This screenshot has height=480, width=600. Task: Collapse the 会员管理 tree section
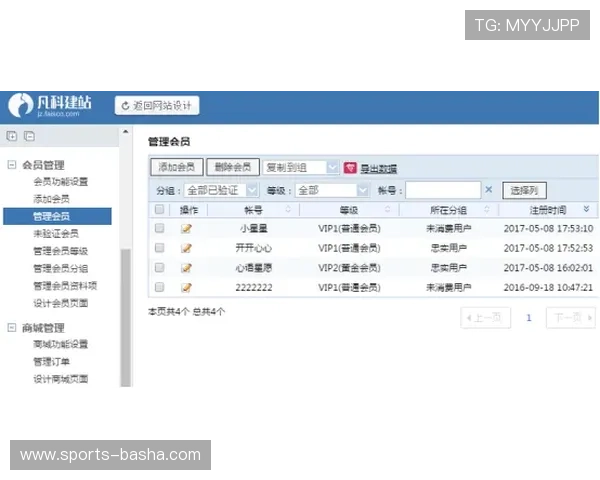[x=12, y=165]
